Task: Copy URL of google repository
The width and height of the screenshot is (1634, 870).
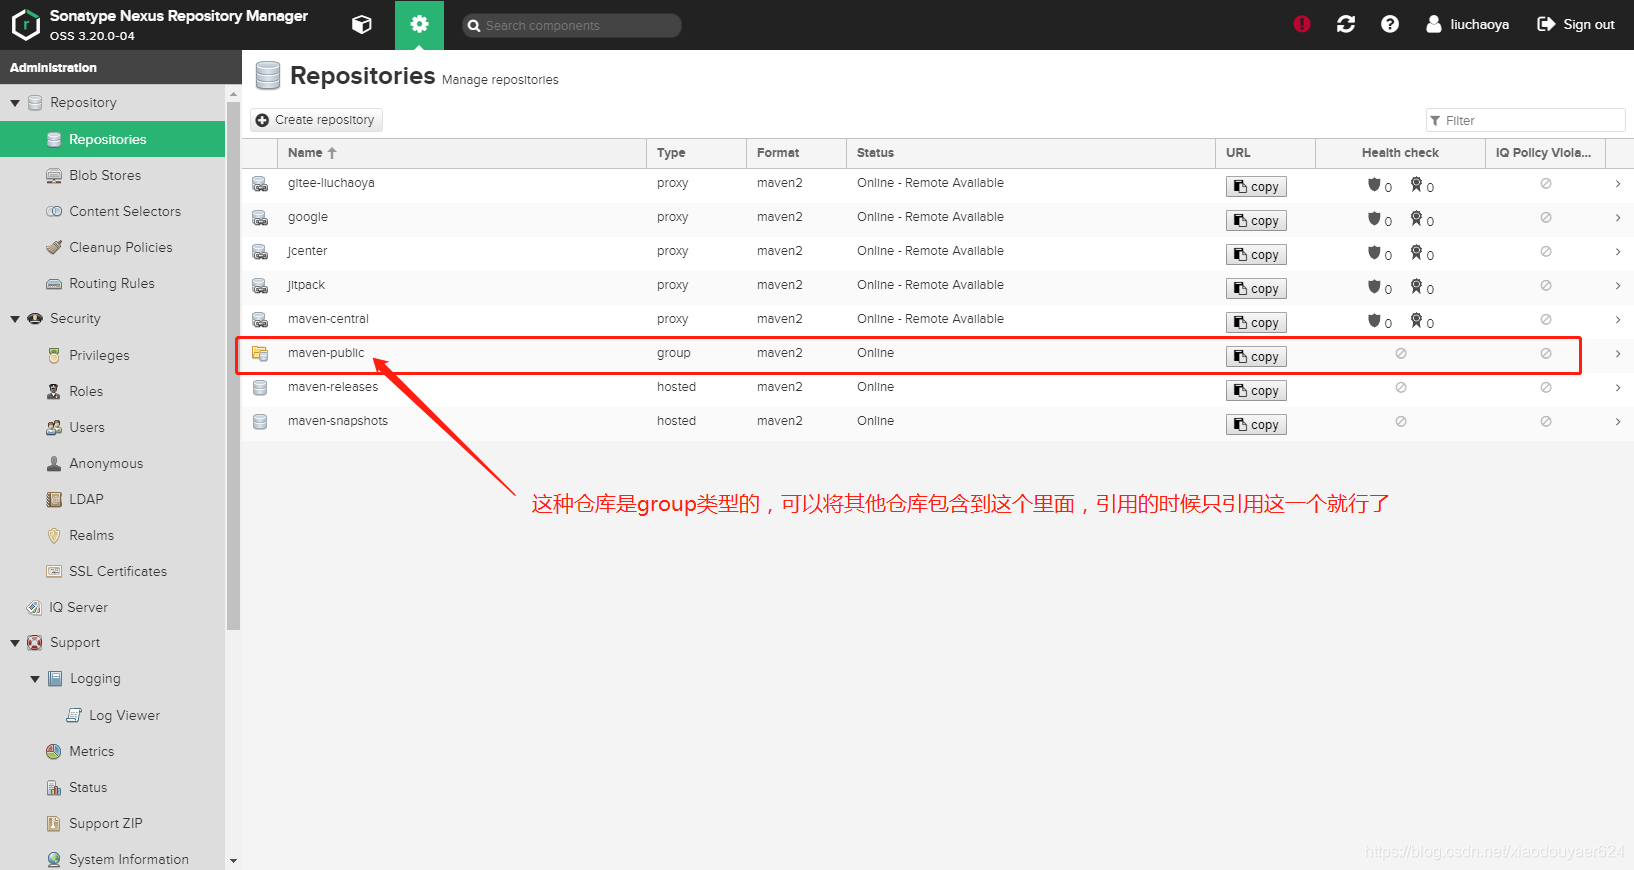Action: pos(1256,221)
